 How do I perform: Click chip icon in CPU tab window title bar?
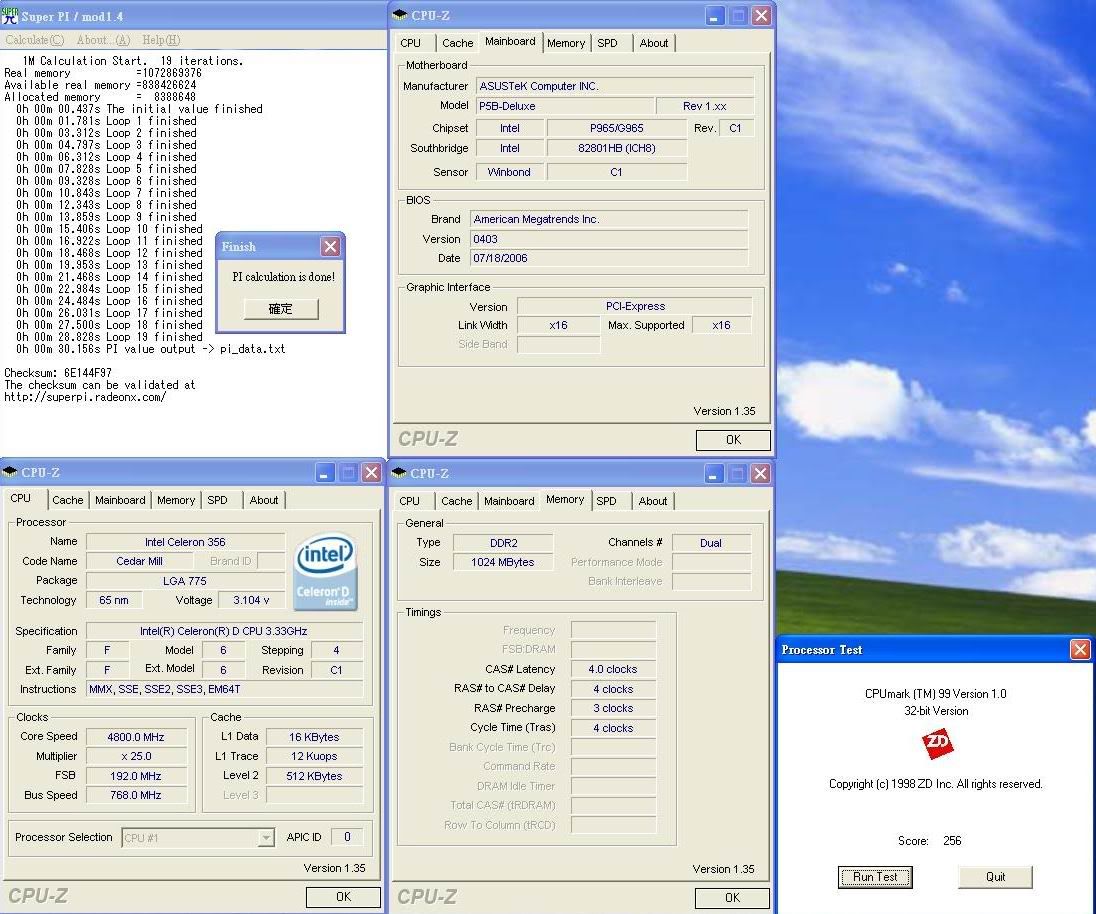coord(10,472)
